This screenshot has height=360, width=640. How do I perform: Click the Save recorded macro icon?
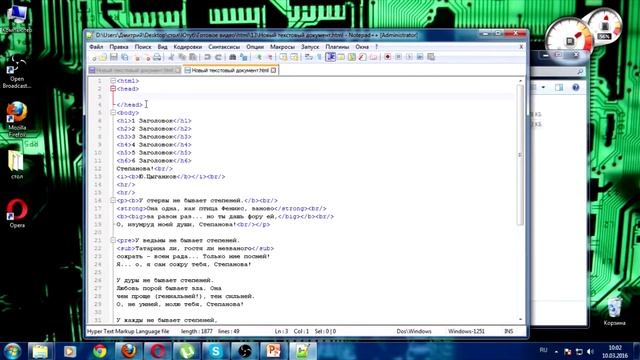coord(431,57)
